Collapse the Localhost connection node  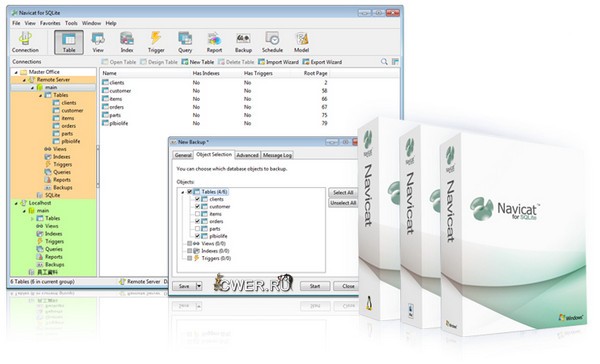pyautogui.click(x=16, y=203)
